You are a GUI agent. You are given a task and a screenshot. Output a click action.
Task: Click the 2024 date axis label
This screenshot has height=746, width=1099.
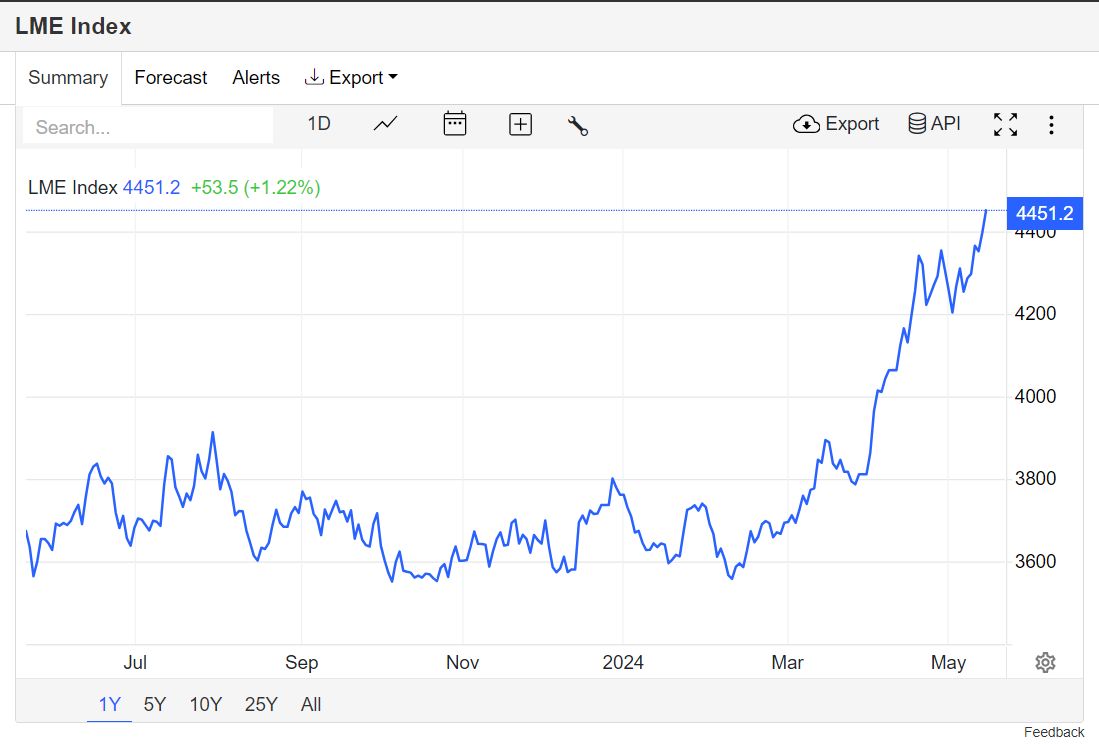click(623, 663)
